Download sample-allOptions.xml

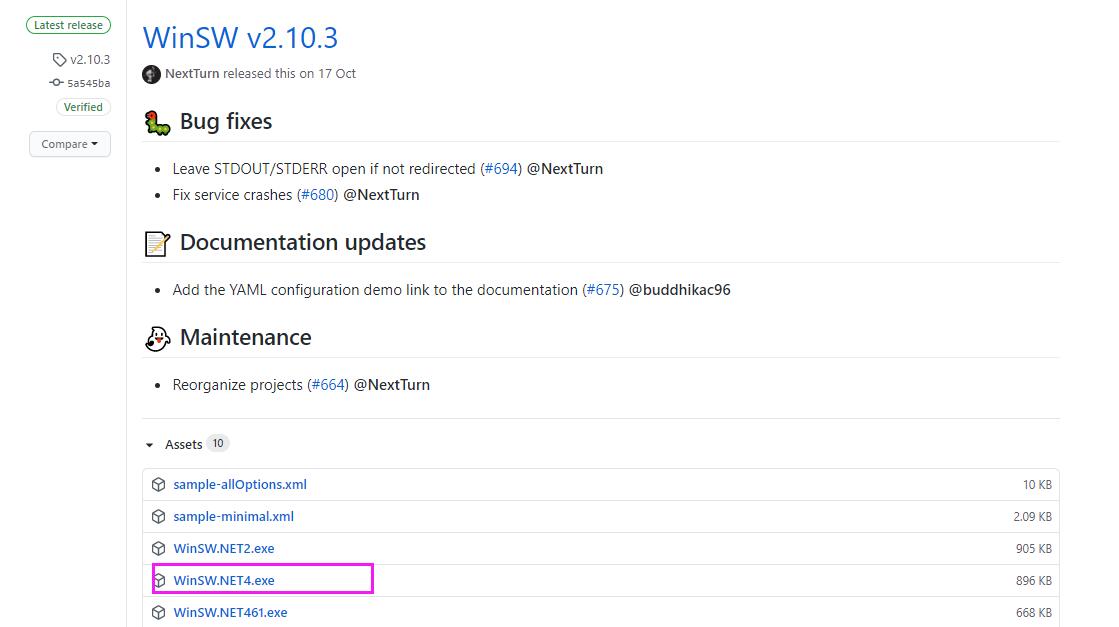point(240,484)
